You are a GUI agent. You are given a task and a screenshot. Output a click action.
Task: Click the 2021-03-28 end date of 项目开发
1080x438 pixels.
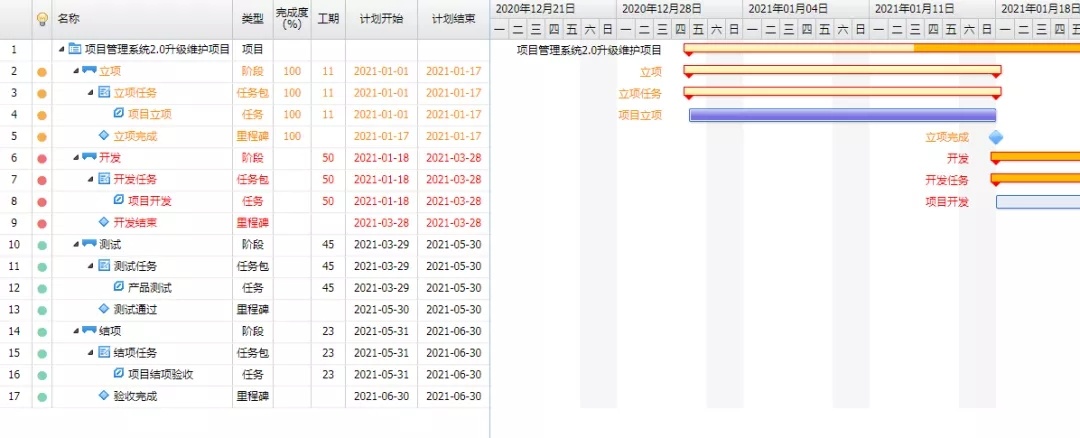pyautogui.click(x=453, y=201)
